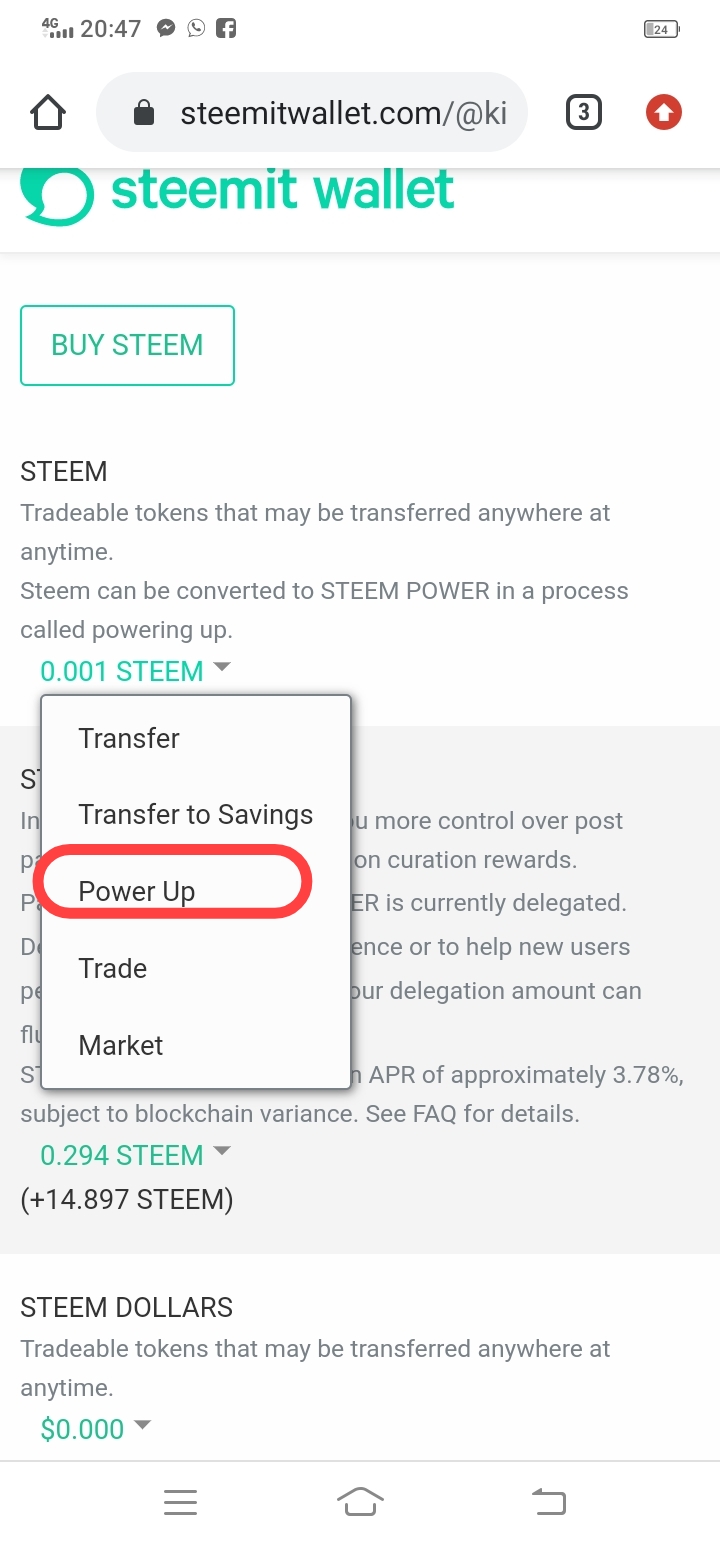Tap the Android back navigation icon

pos(548,1502)
